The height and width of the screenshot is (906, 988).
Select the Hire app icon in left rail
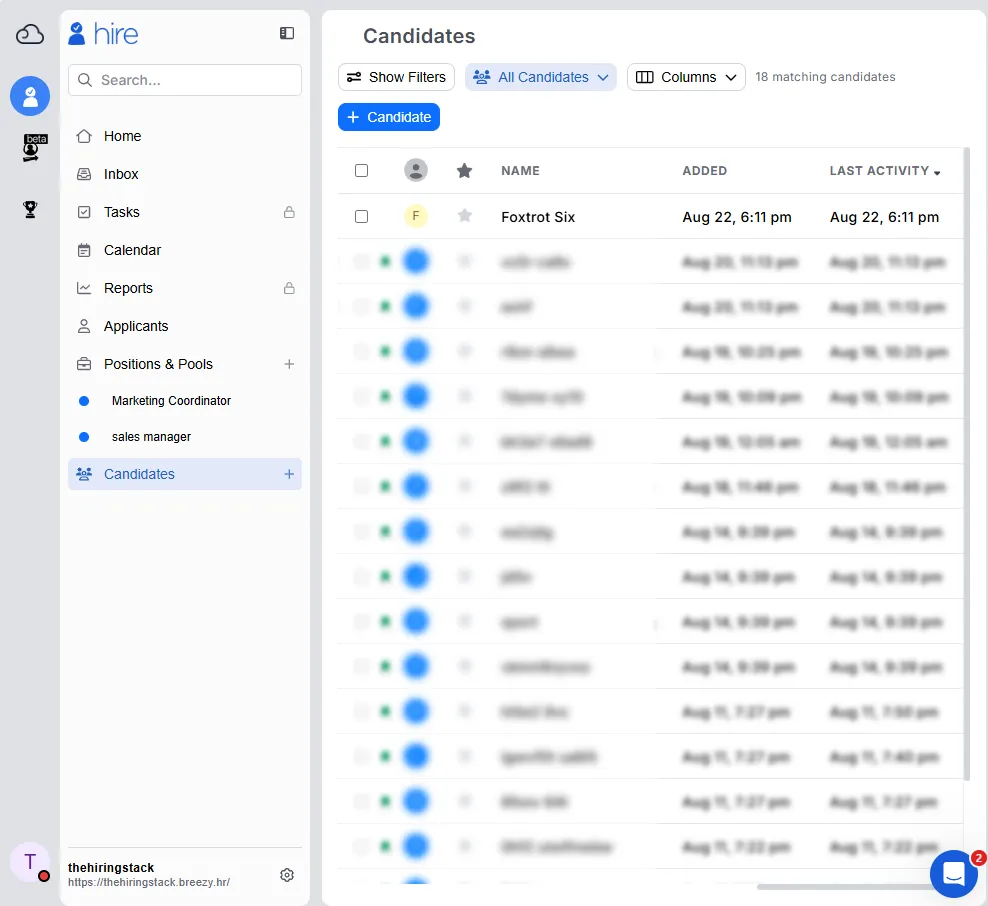[30, 96]
